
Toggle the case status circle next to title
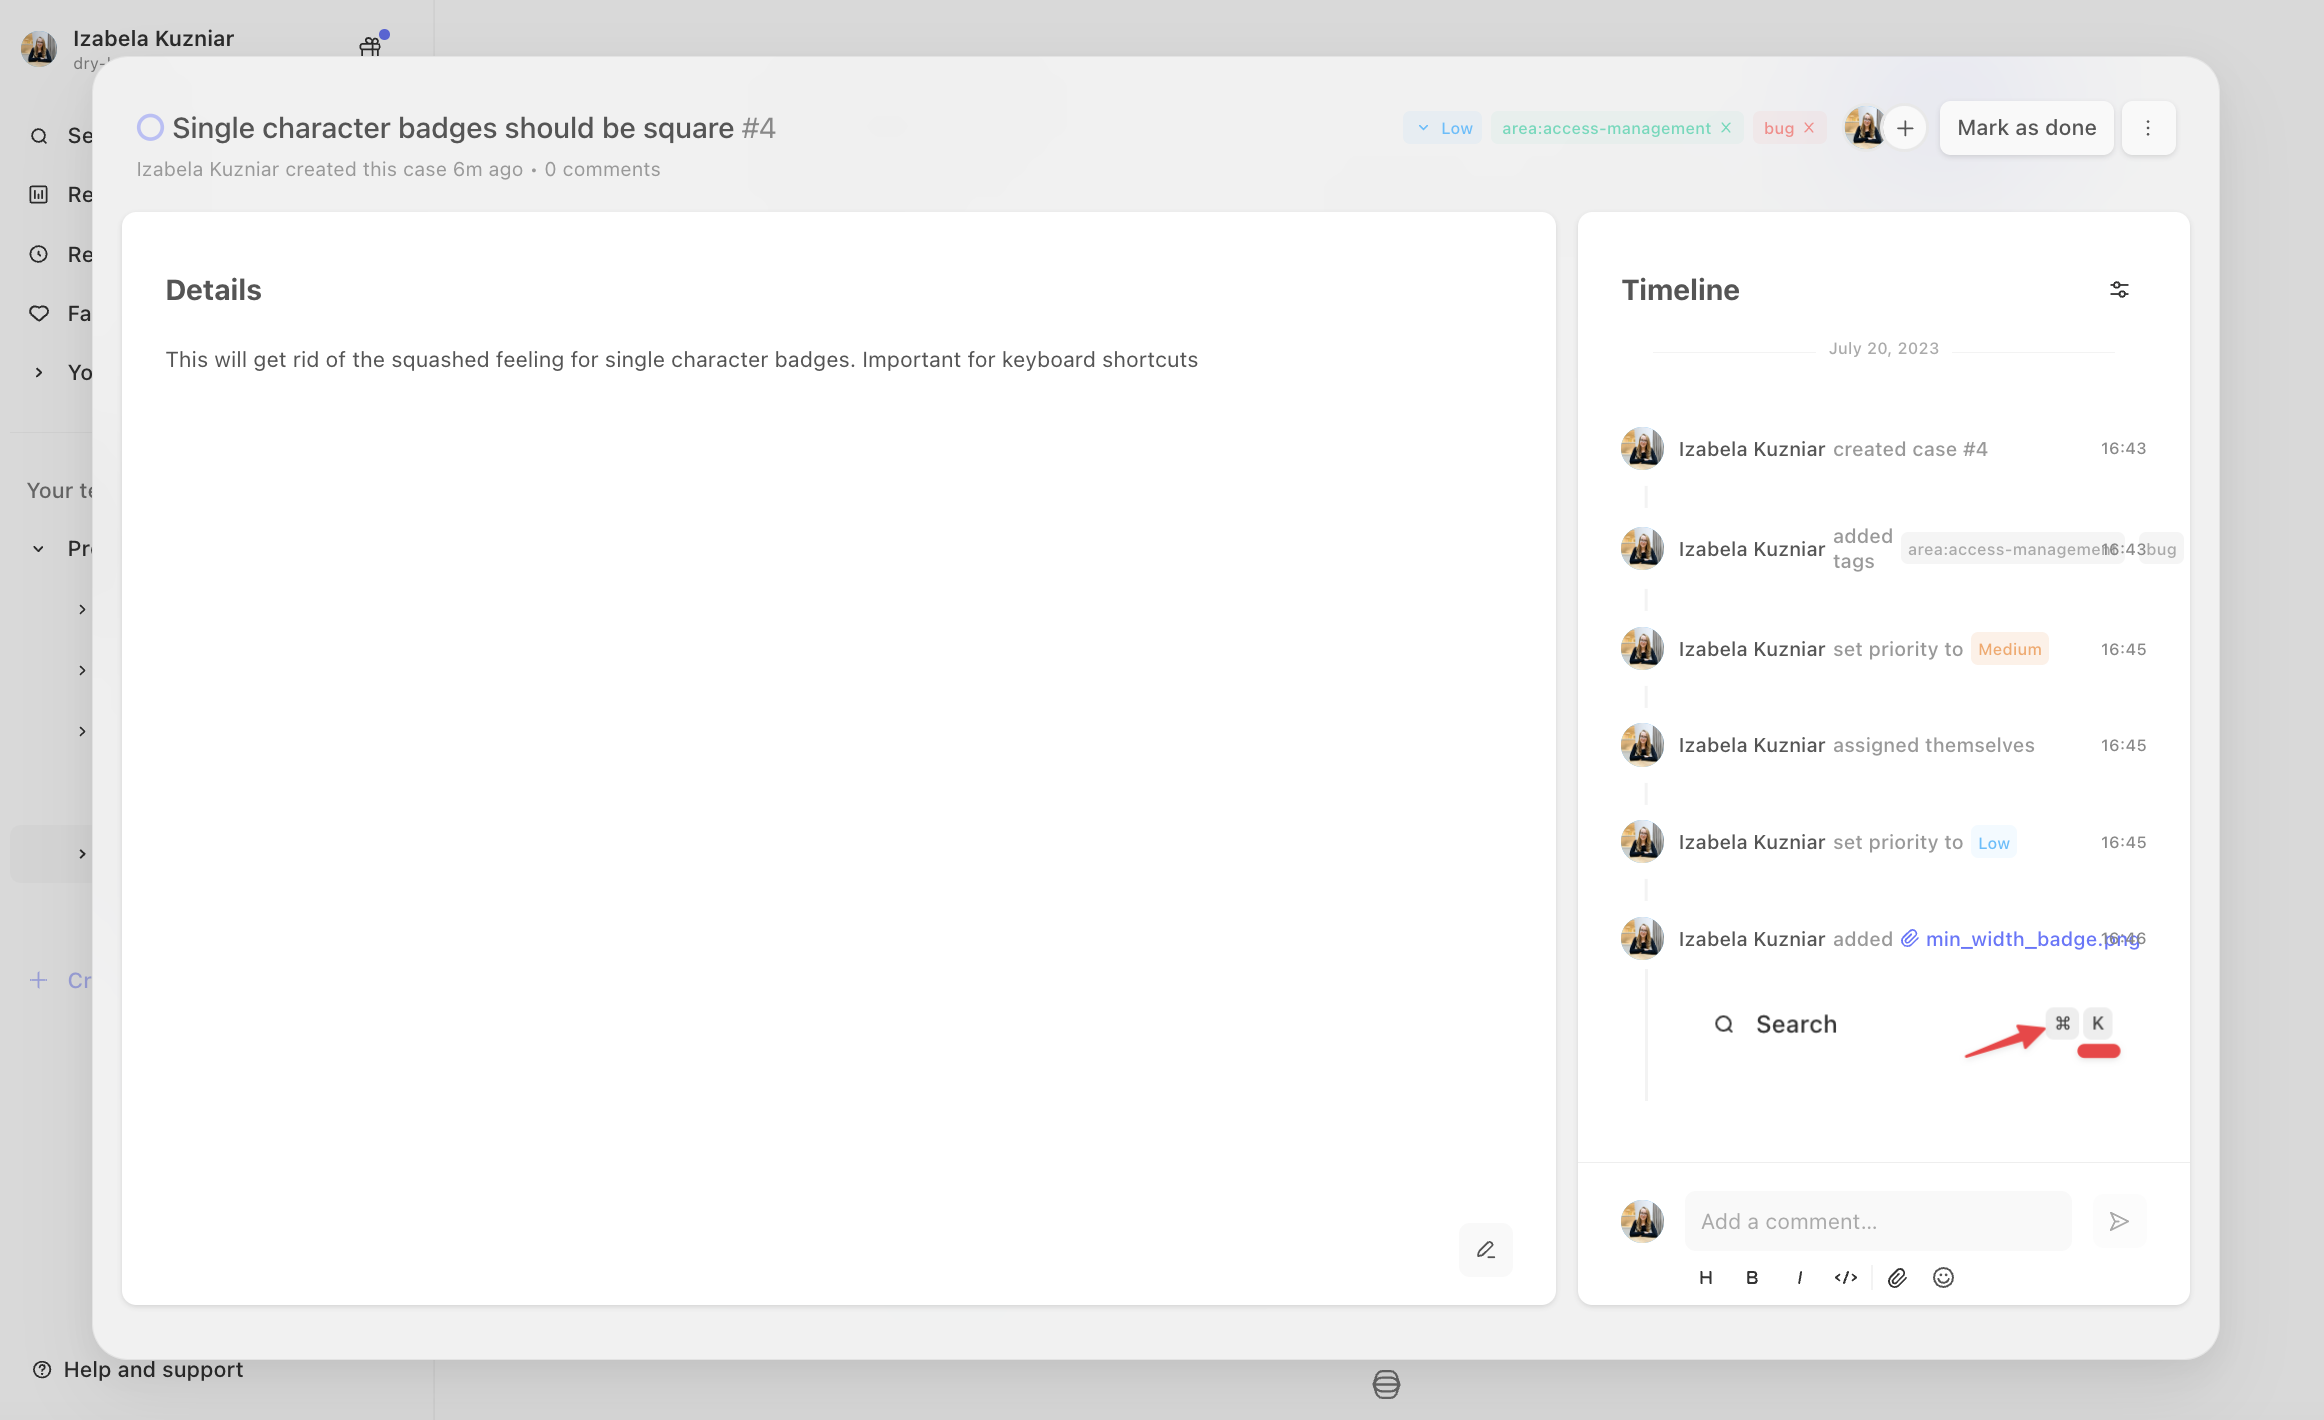click(x=150, y=128)
